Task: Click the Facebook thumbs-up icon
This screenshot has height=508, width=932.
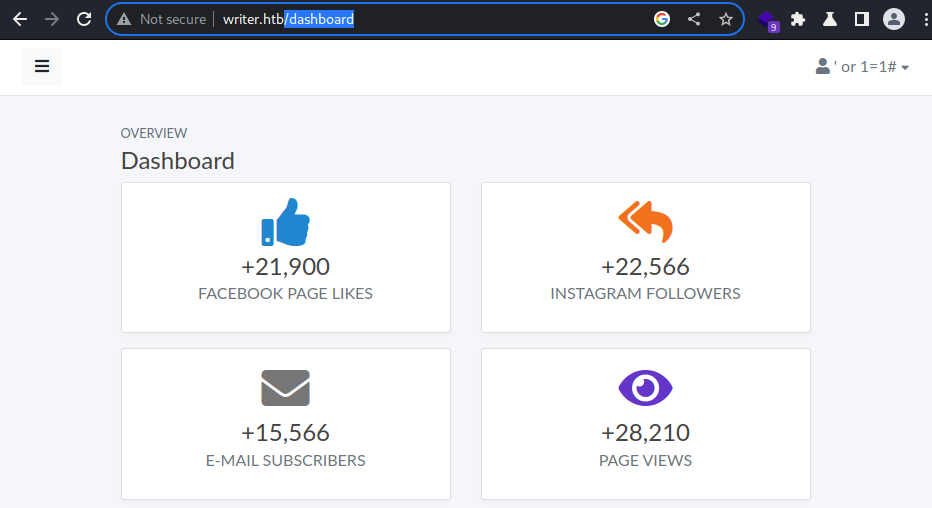Action: (286, 222)
